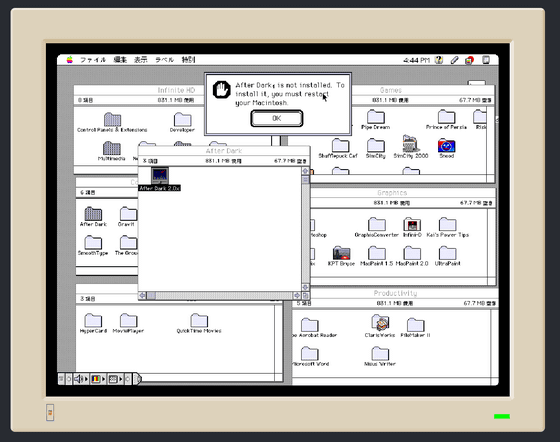Screen dimensions: 560x442
Task: Click the menu bar clock showing 4:44 PM
Action: point(416,60)
